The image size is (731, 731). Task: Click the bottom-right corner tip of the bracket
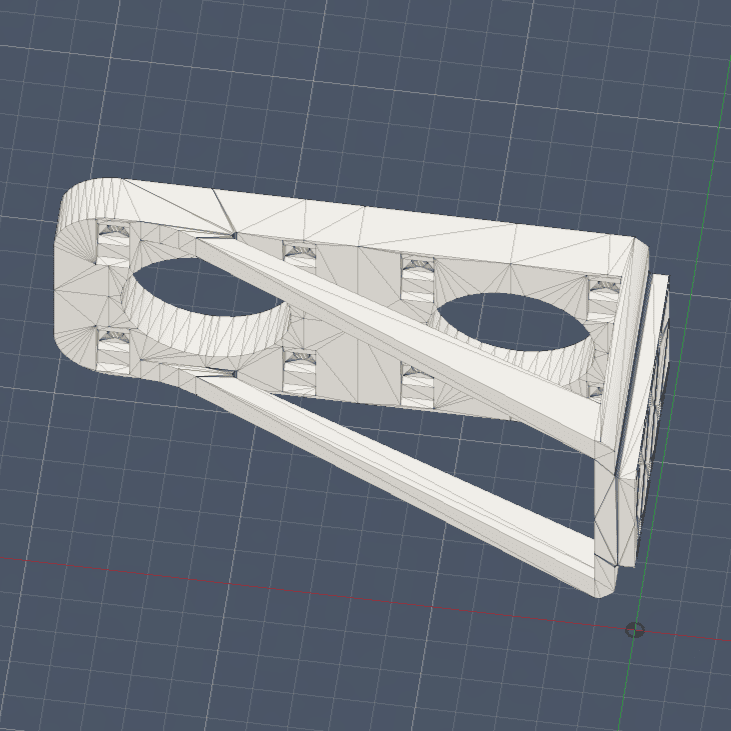point(601,590)
